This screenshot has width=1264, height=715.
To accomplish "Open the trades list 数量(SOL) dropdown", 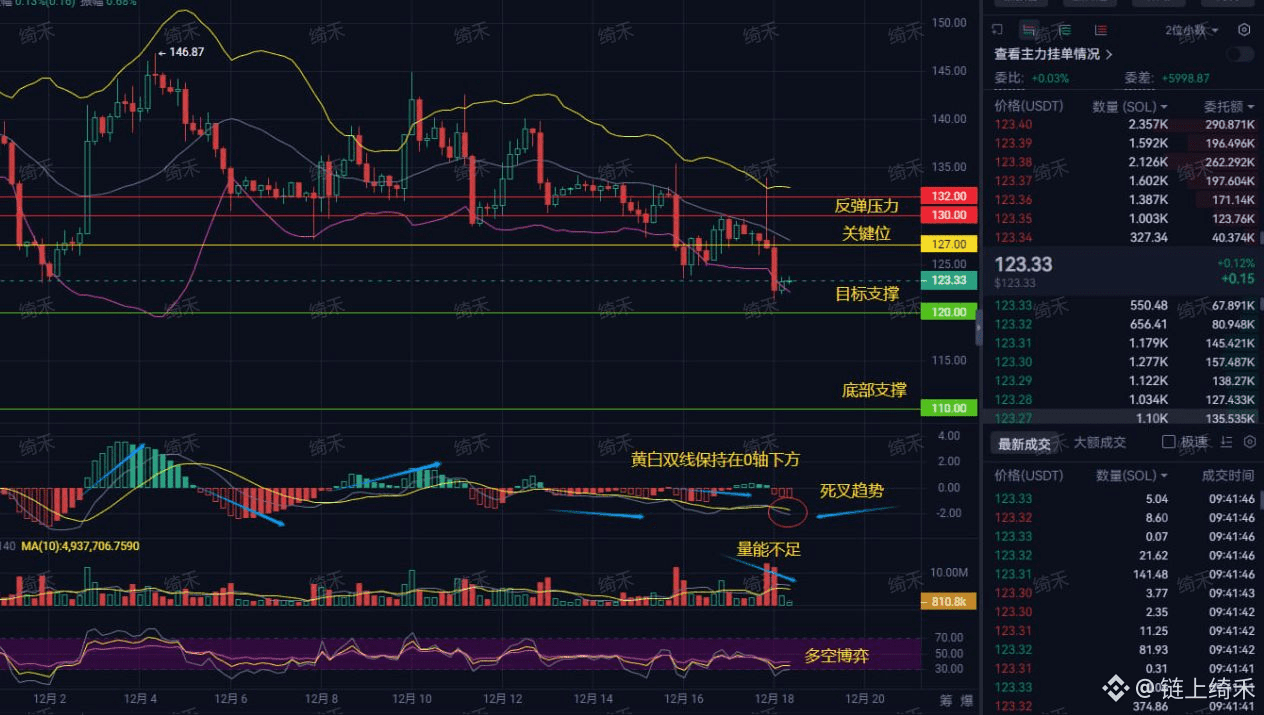I will click(1133, 475).
